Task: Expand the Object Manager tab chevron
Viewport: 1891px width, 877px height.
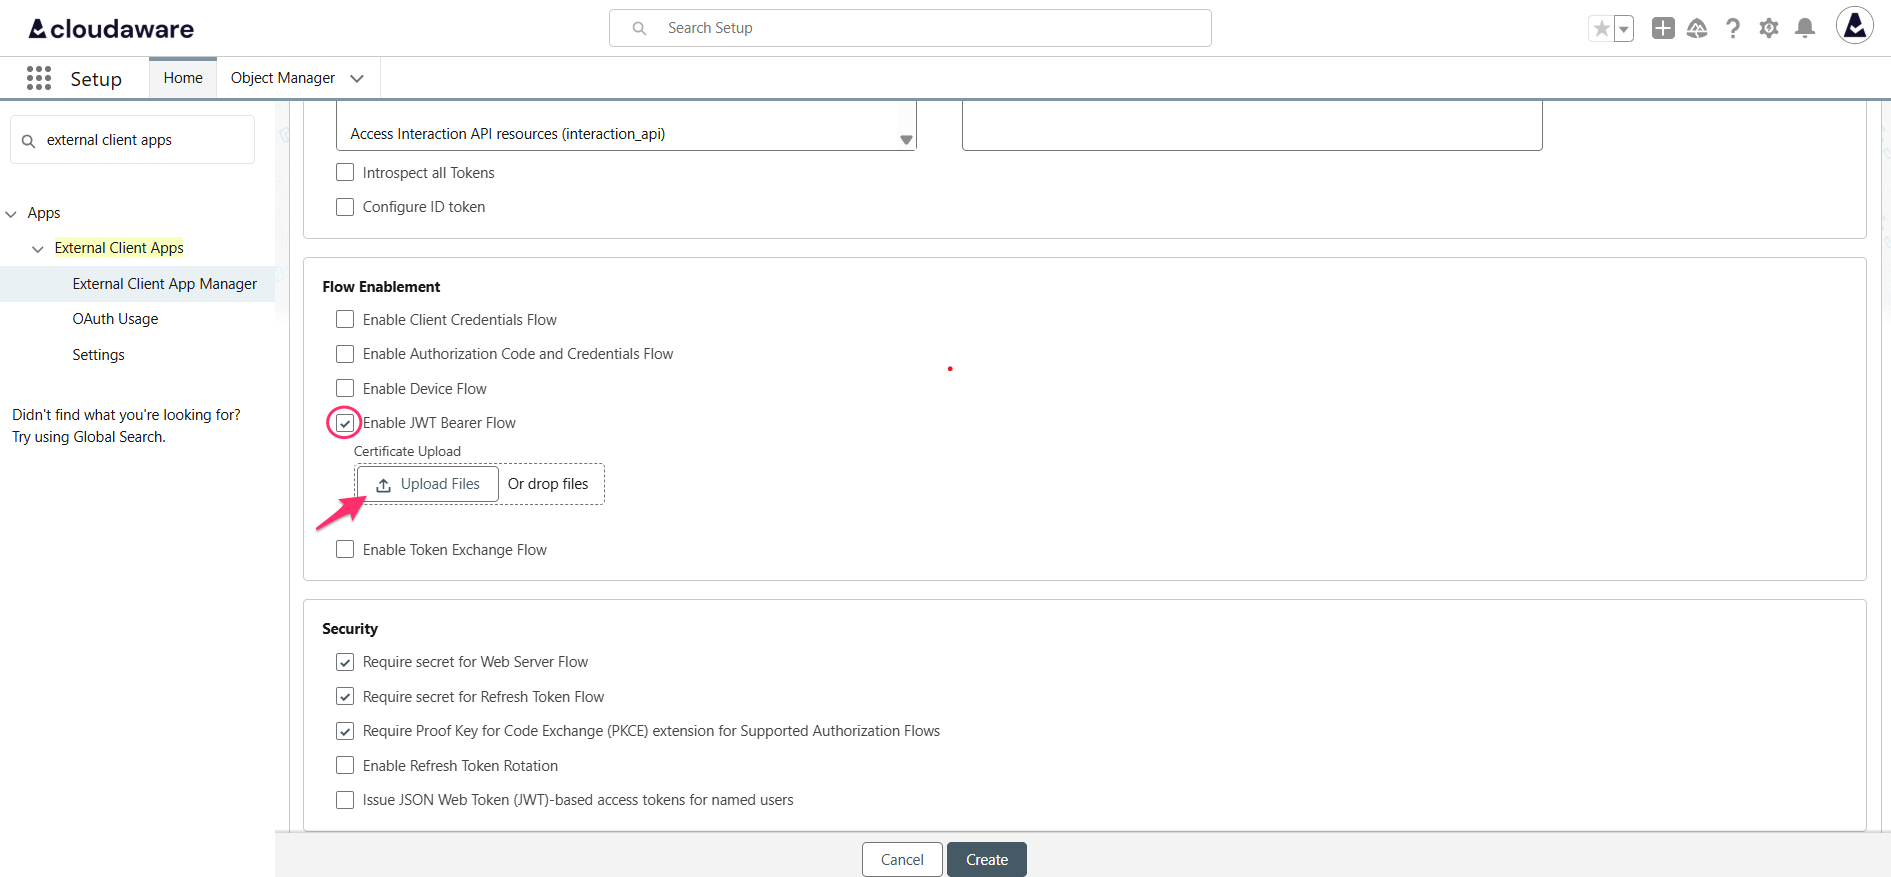Action: coord(357,78)
